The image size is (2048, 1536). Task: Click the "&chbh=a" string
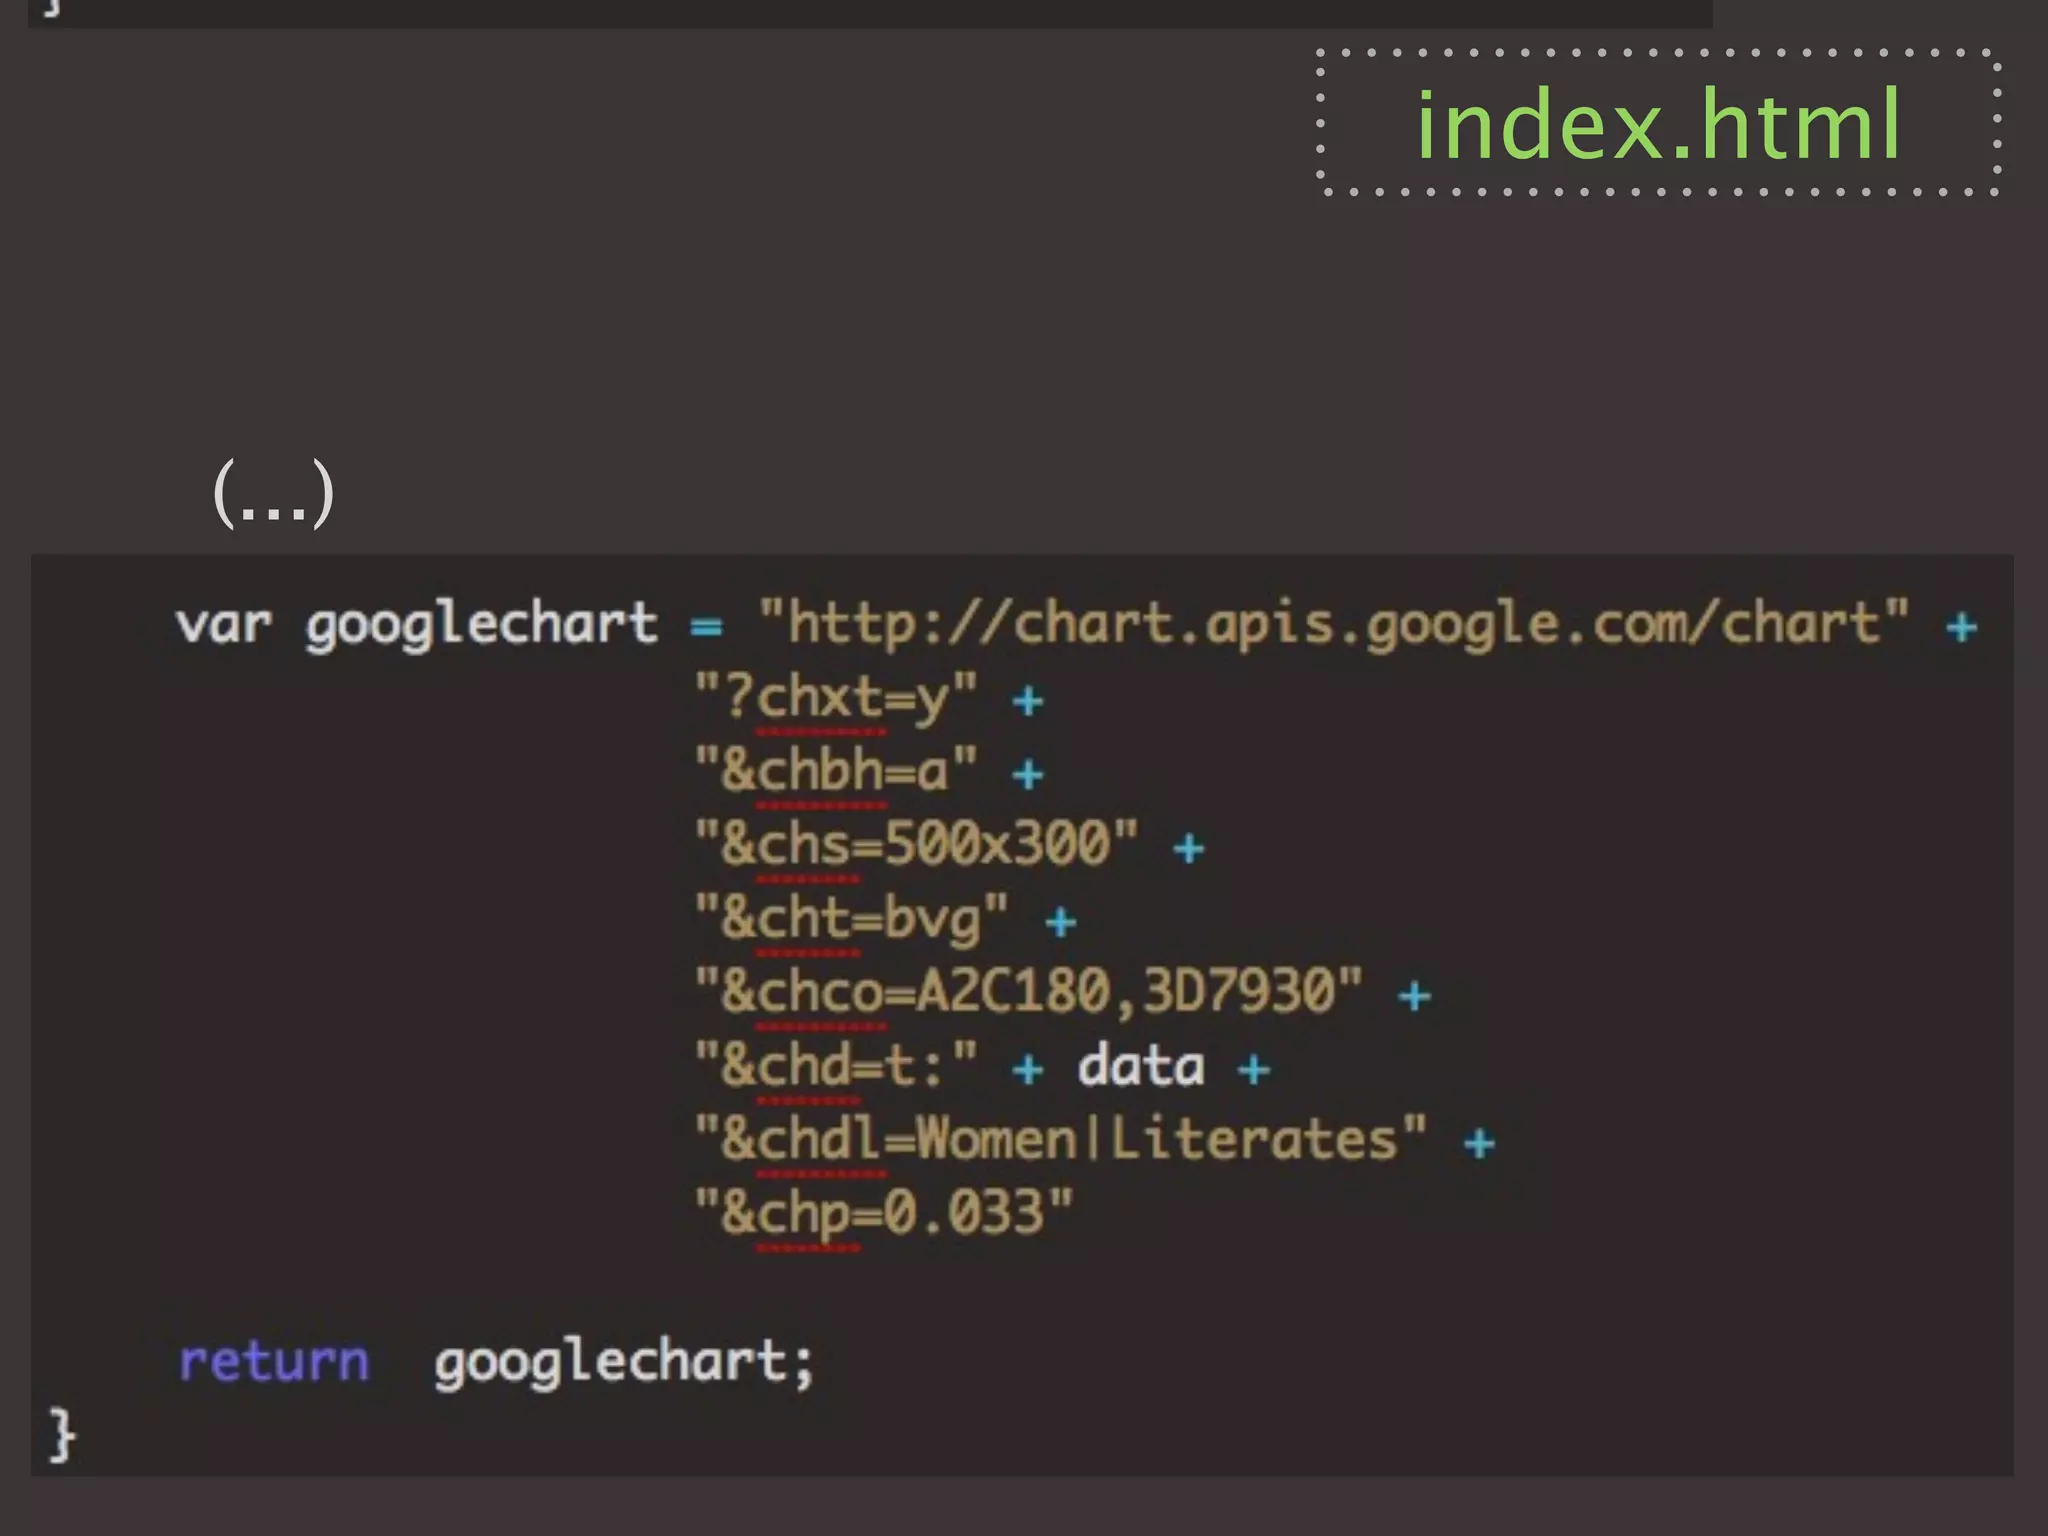pos(836,769)
